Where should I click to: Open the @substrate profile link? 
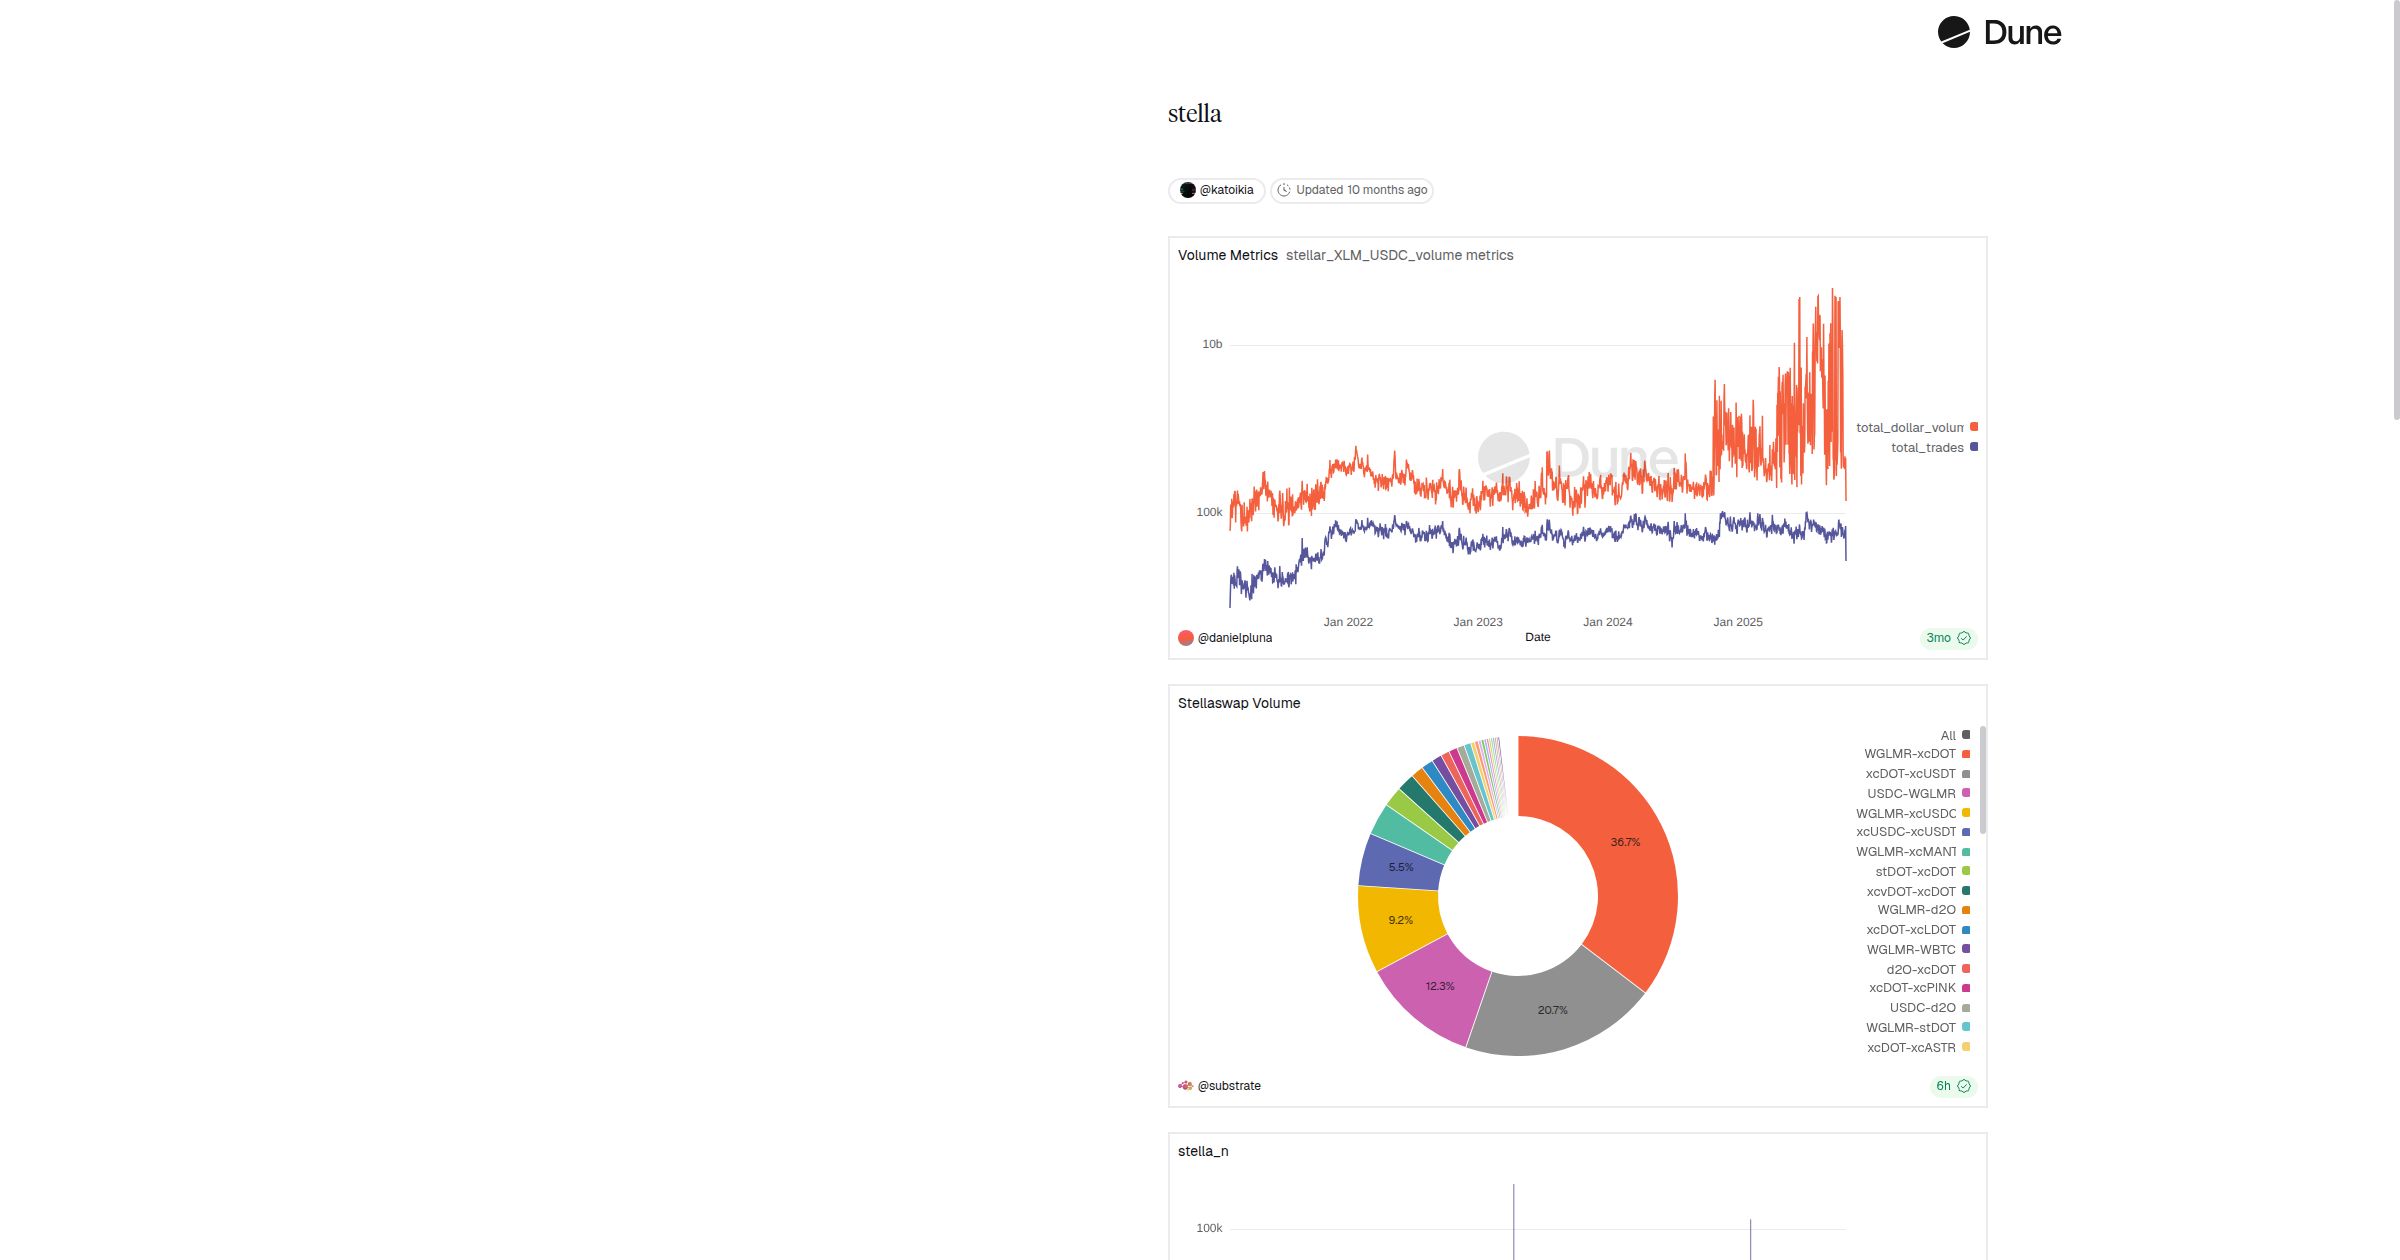pos(1229,1086)
